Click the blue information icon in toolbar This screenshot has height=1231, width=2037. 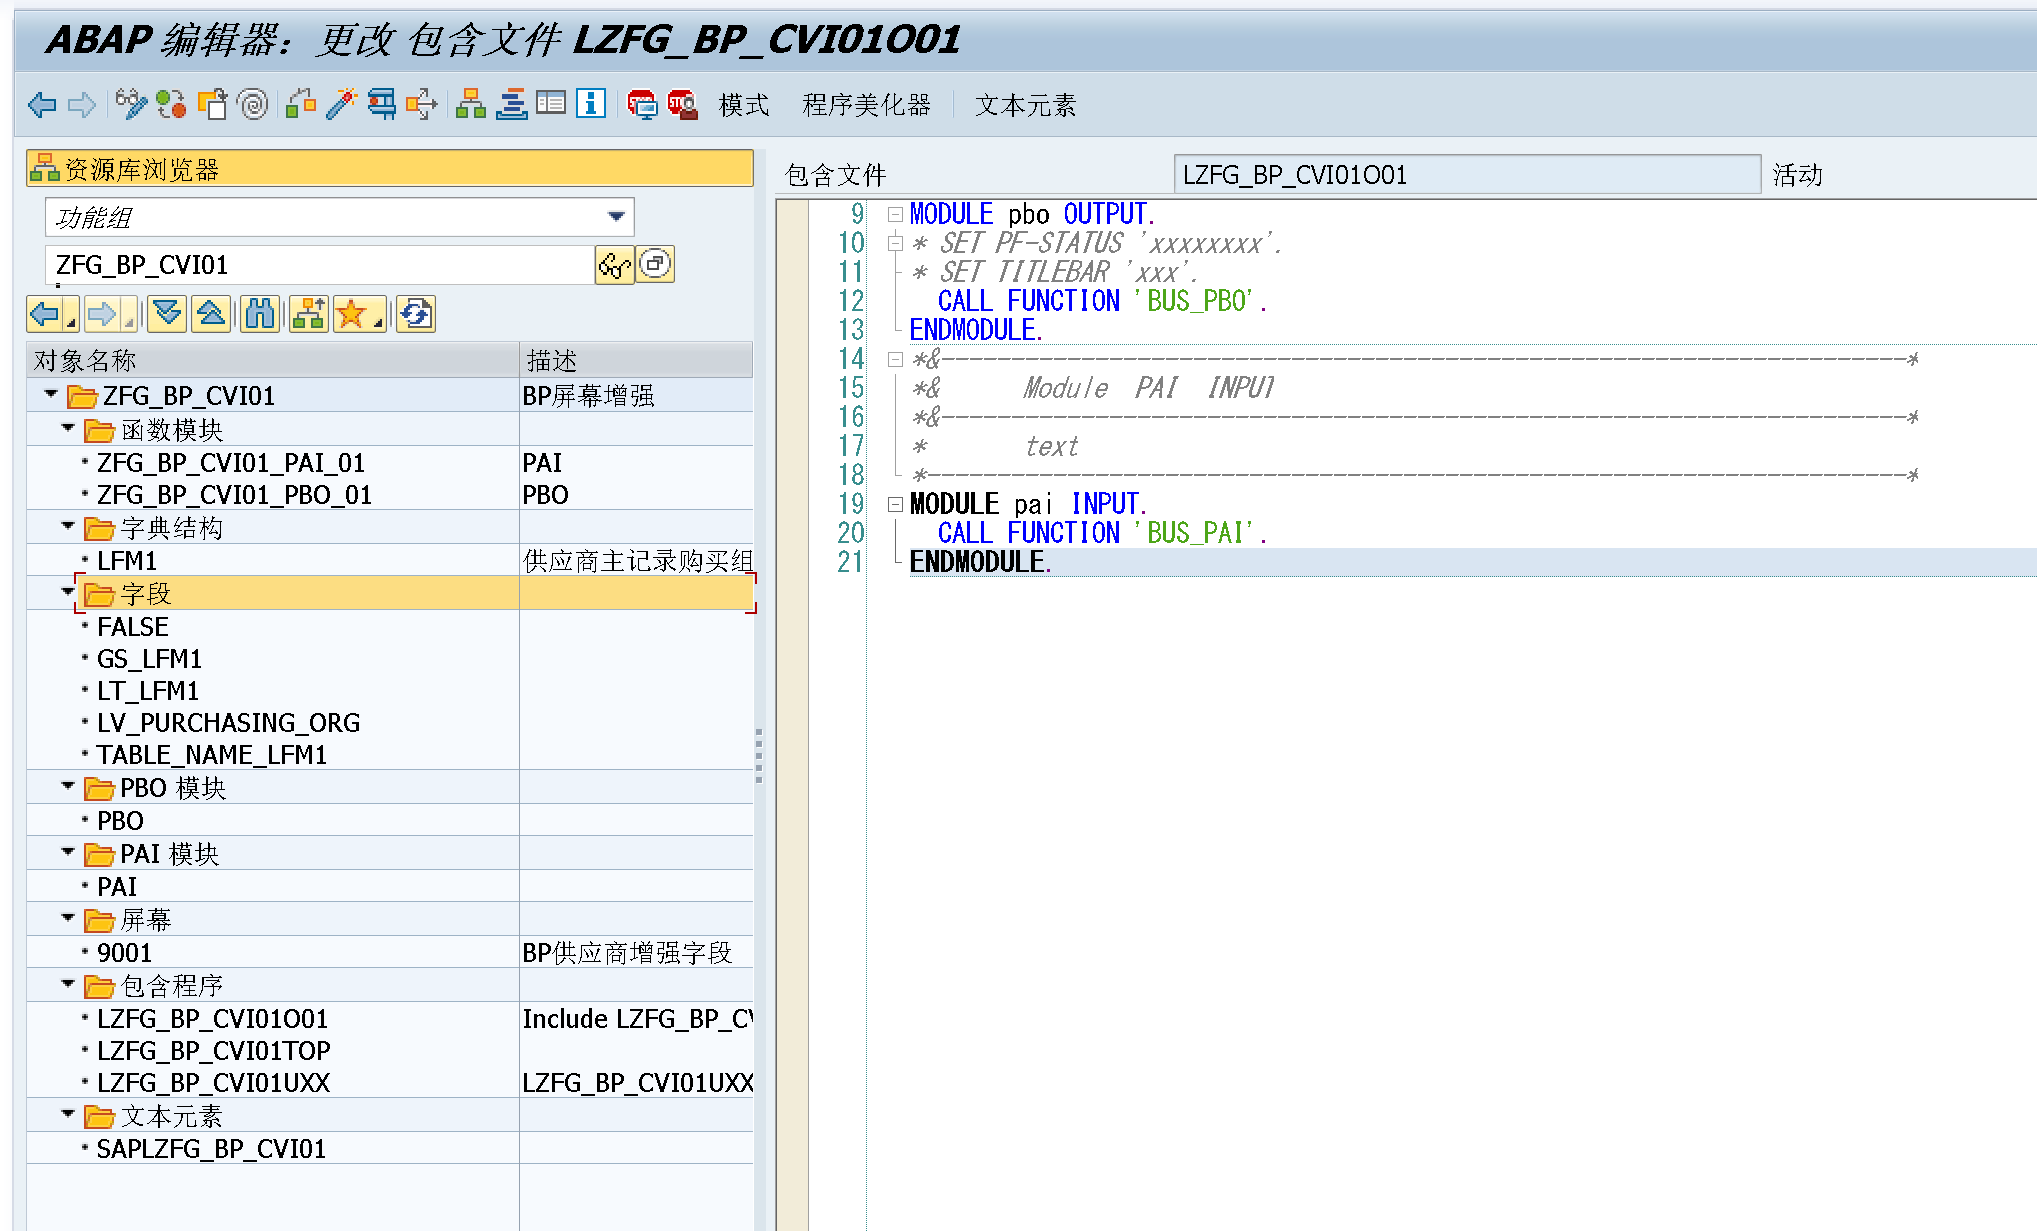[591, 104]
